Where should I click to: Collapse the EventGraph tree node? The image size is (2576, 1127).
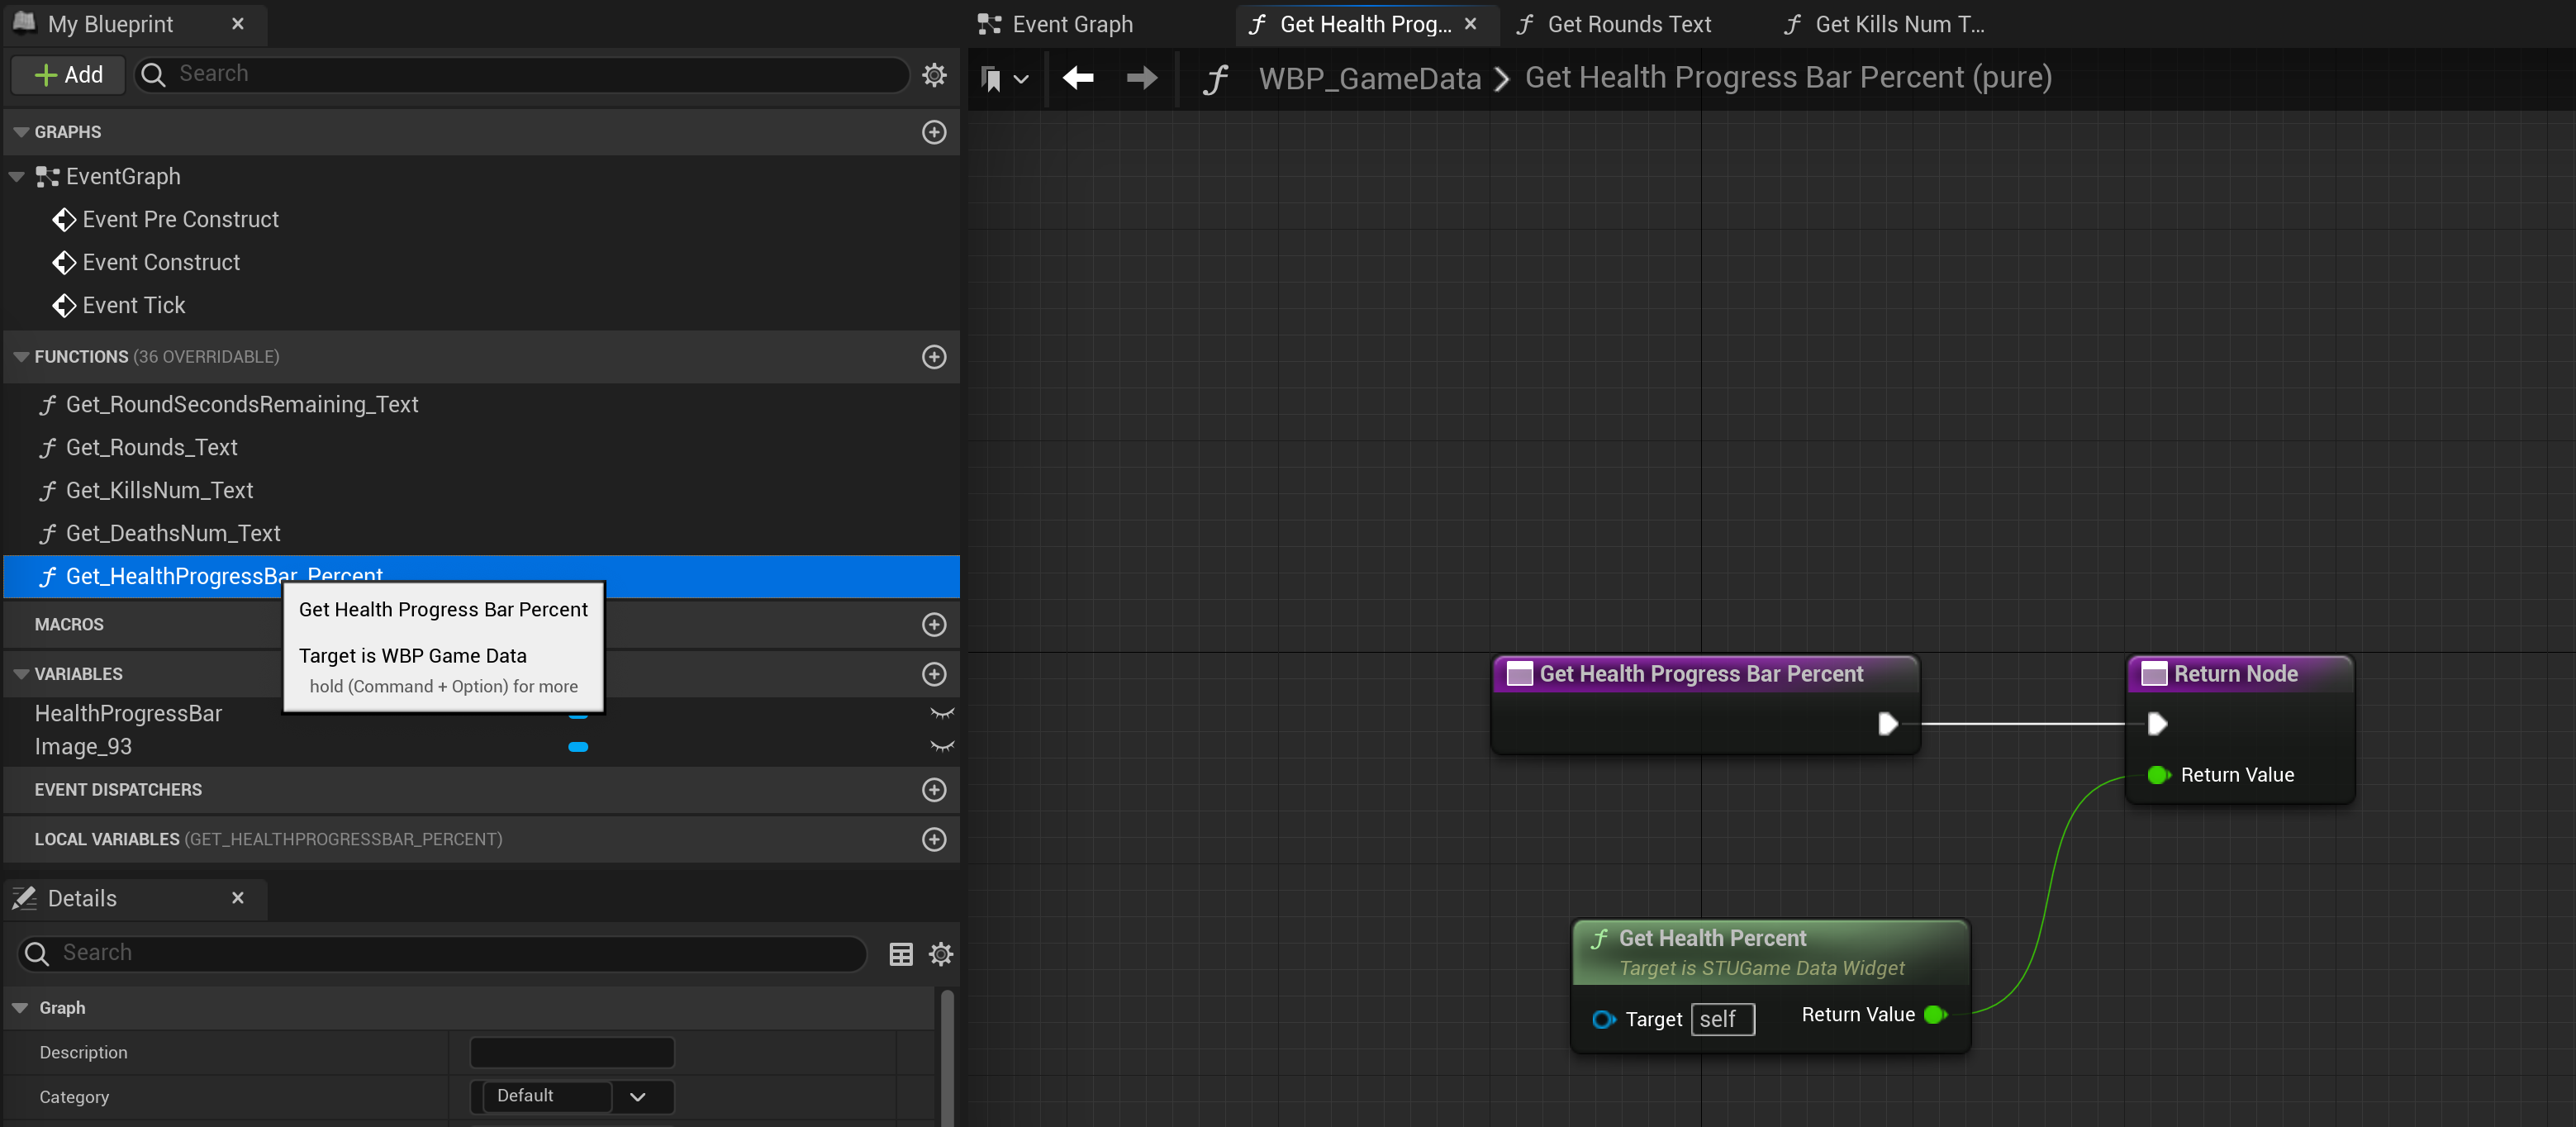coord(17,177)
